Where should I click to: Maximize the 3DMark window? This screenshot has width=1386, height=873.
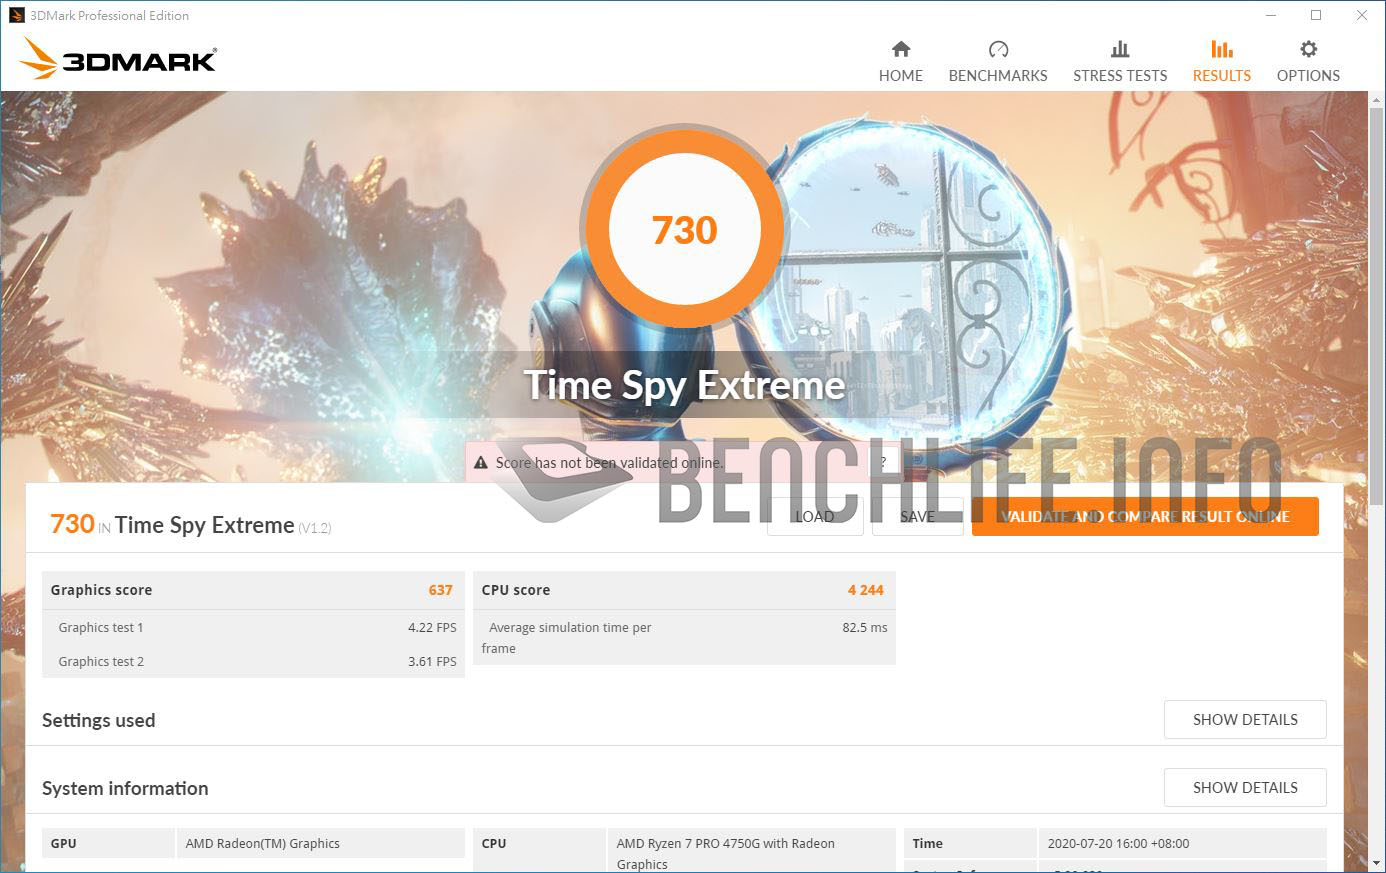pyautogui.click(x=1316, y=15)
